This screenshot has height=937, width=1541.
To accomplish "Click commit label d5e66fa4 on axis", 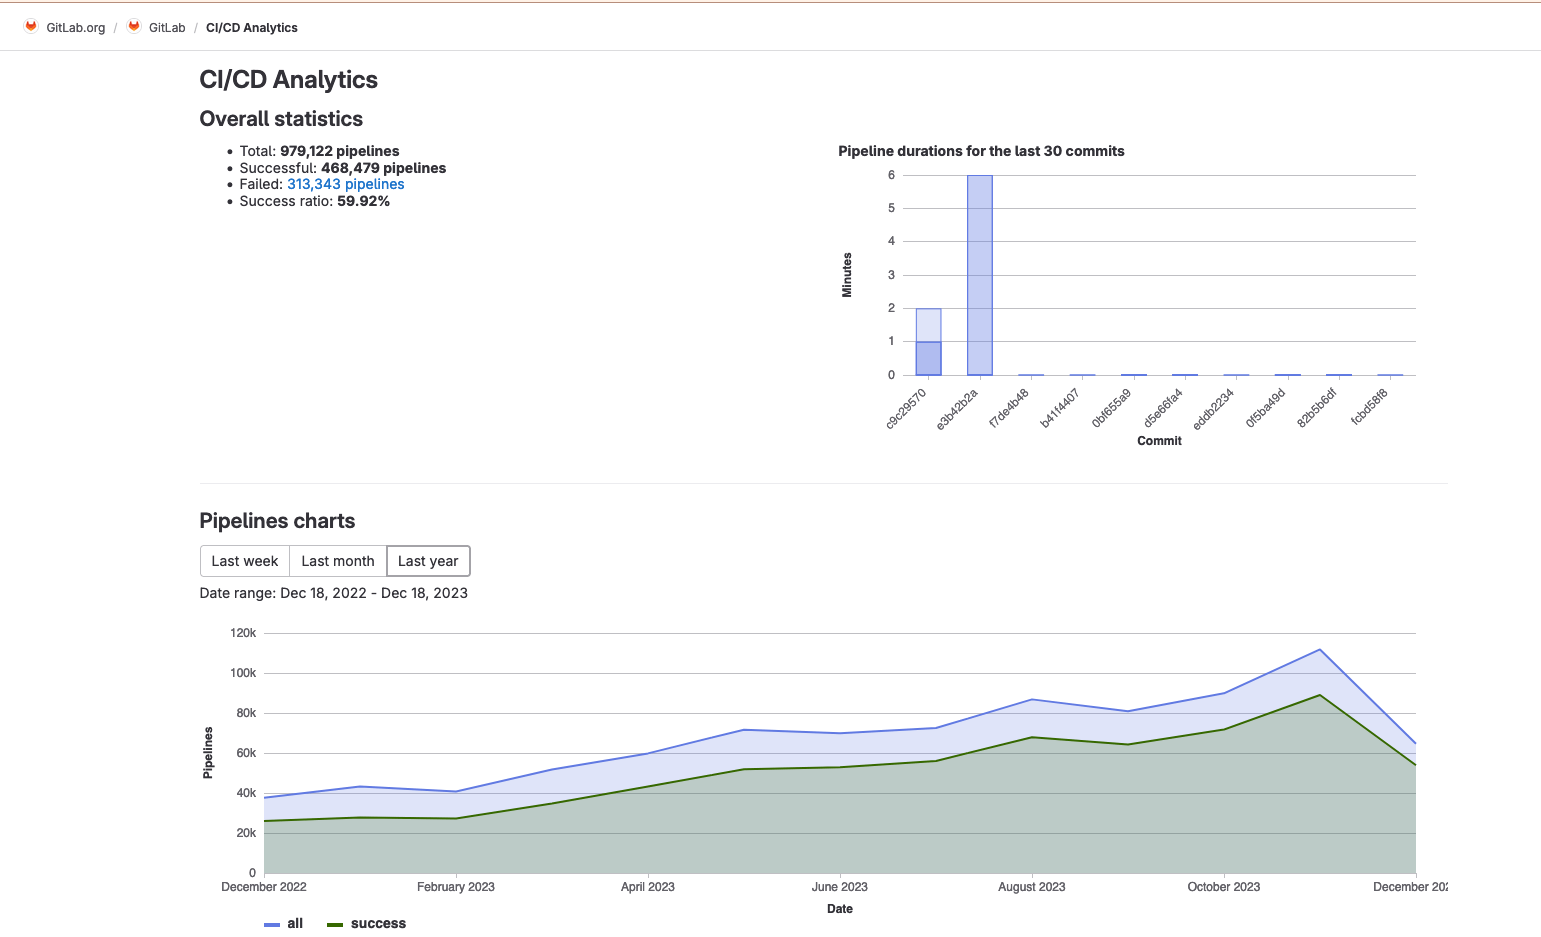I will (x=1163, y=409).
